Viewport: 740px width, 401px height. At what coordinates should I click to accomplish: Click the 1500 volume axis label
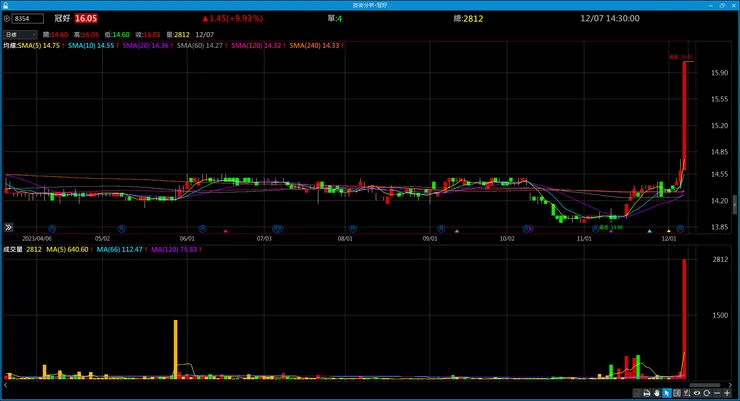click(720, 315)
